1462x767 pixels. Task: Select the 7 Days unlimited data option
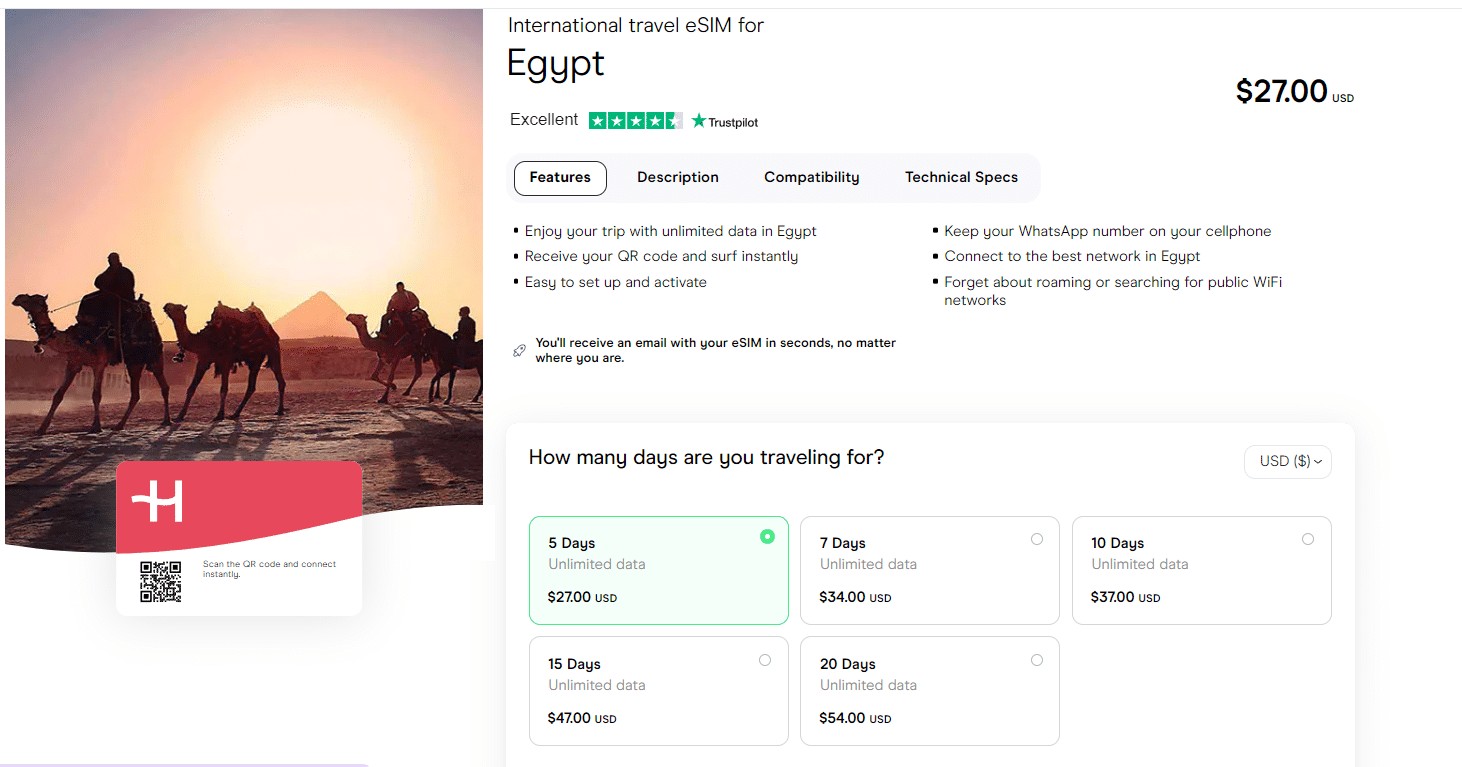[x=1038, y=538]
